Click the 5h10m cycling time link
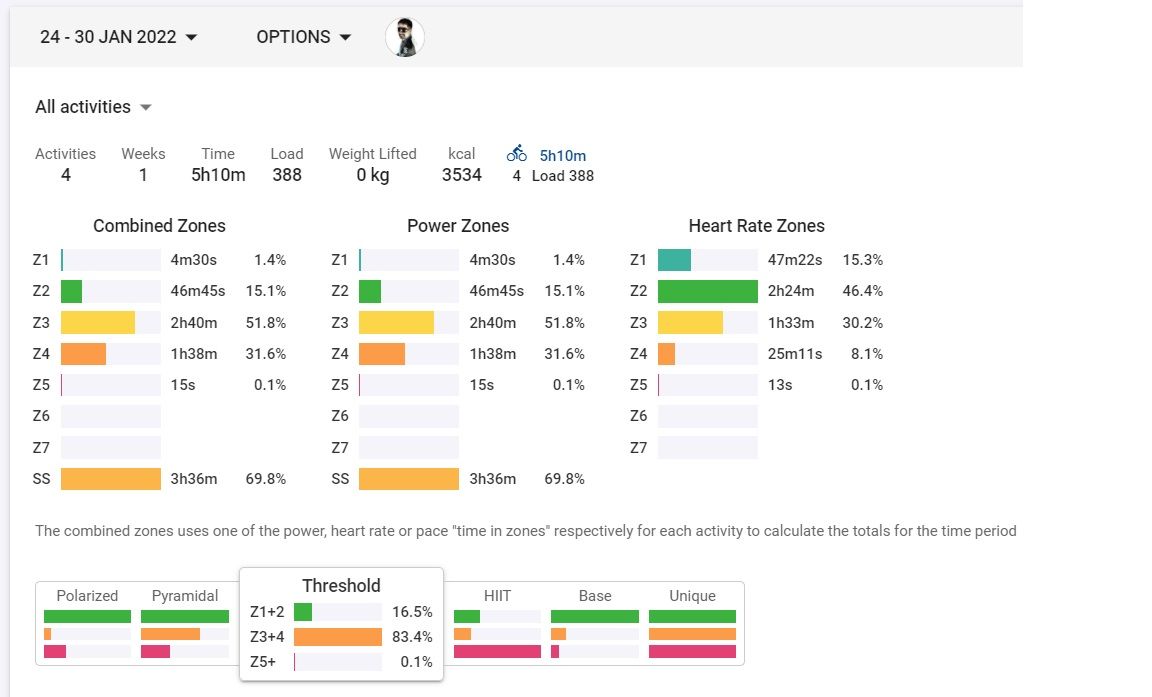Screen dimensions: 1152x697 (x=562, y=155)
